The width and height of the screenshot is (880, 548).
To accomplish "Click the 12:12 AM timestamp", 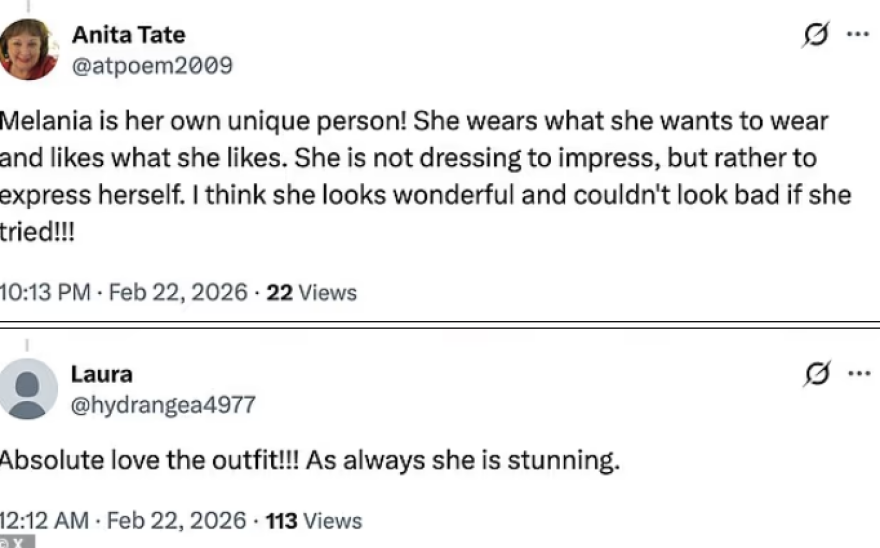I will pyautogui.click(x=45, y=521).
